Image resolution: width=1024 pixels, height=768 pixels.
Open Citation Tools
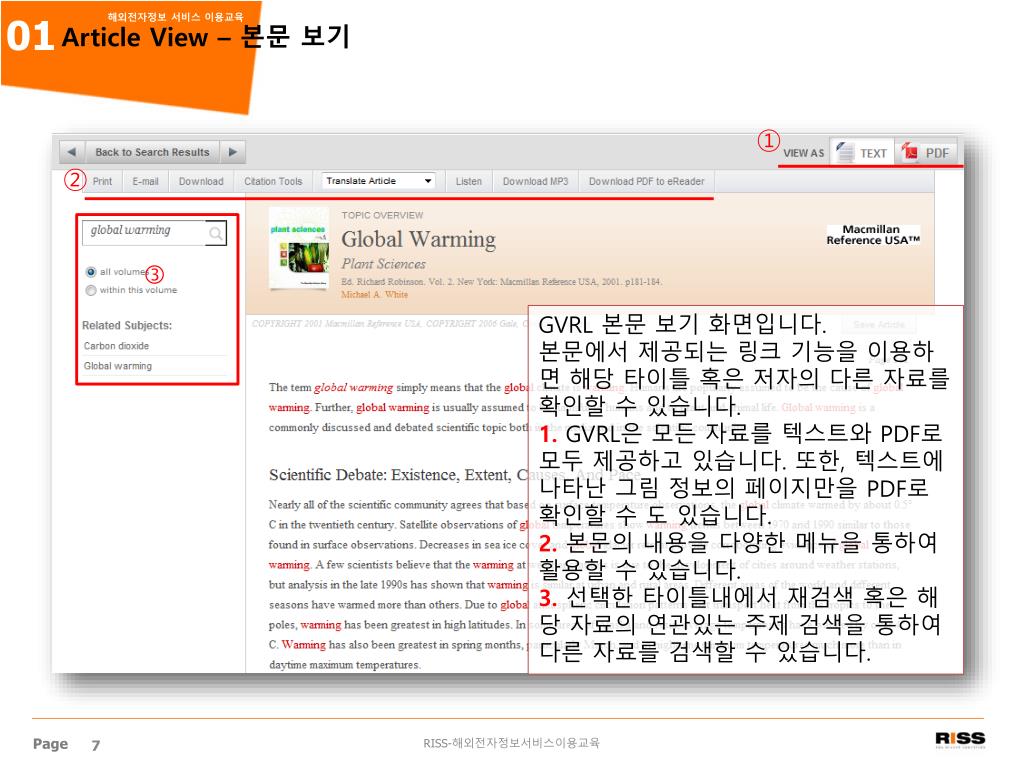coord(273,182)
